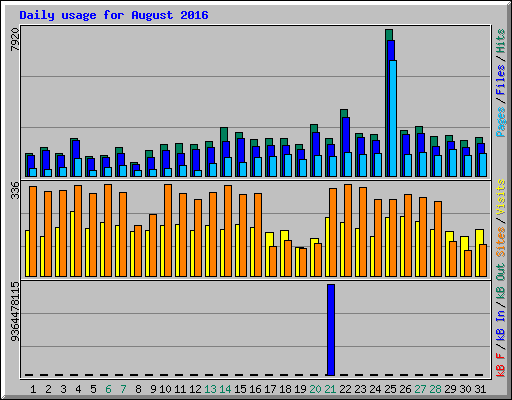Image resolution: width=512 pixels, height=400 pixels.
Task: Click the orange Sites bar on day 28
Action: pyautogui.click(x=438, y=239)
